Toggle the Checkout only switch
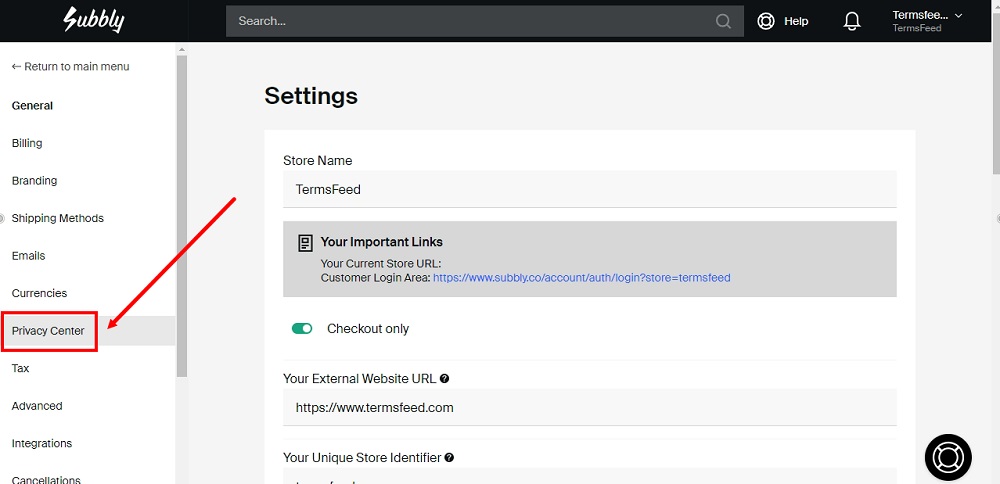The width and height of the screenshot is (1000, 484). tap(302, 328)
